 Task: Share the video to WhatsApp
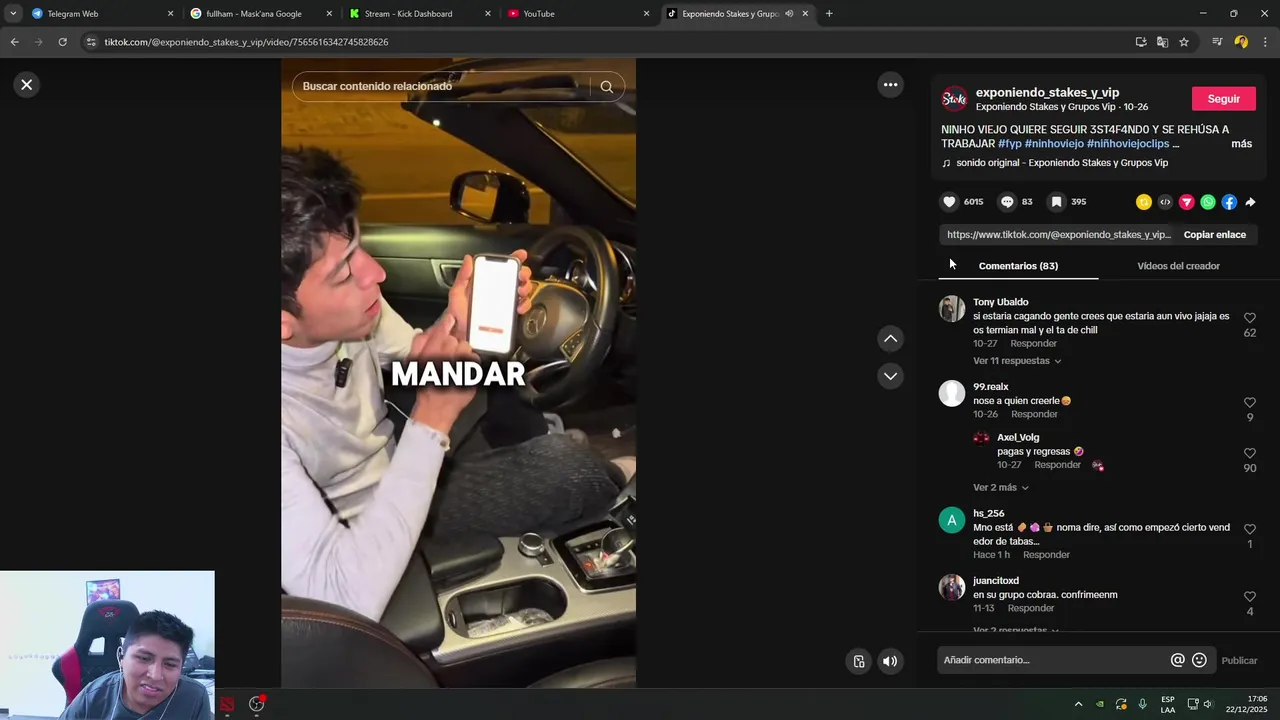point(1208,202)
